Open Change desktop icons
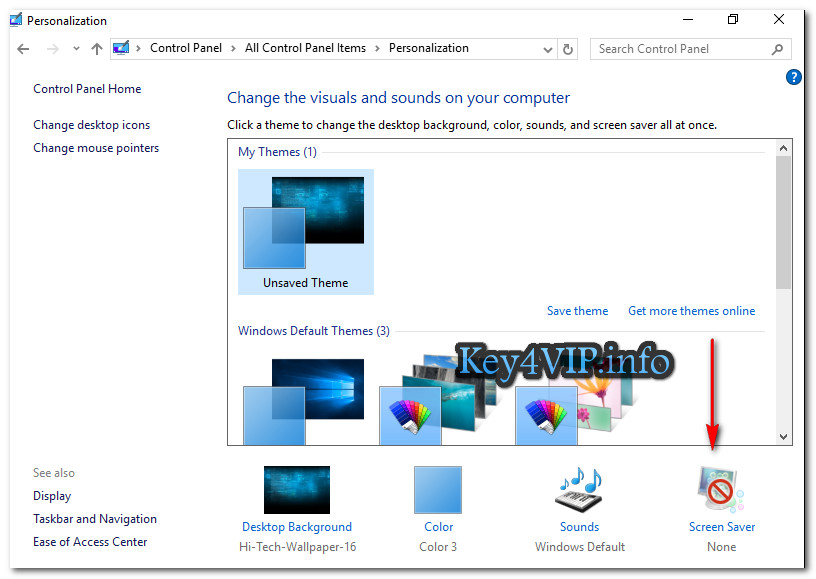816x579 pixels. click(x=92, y=125)
